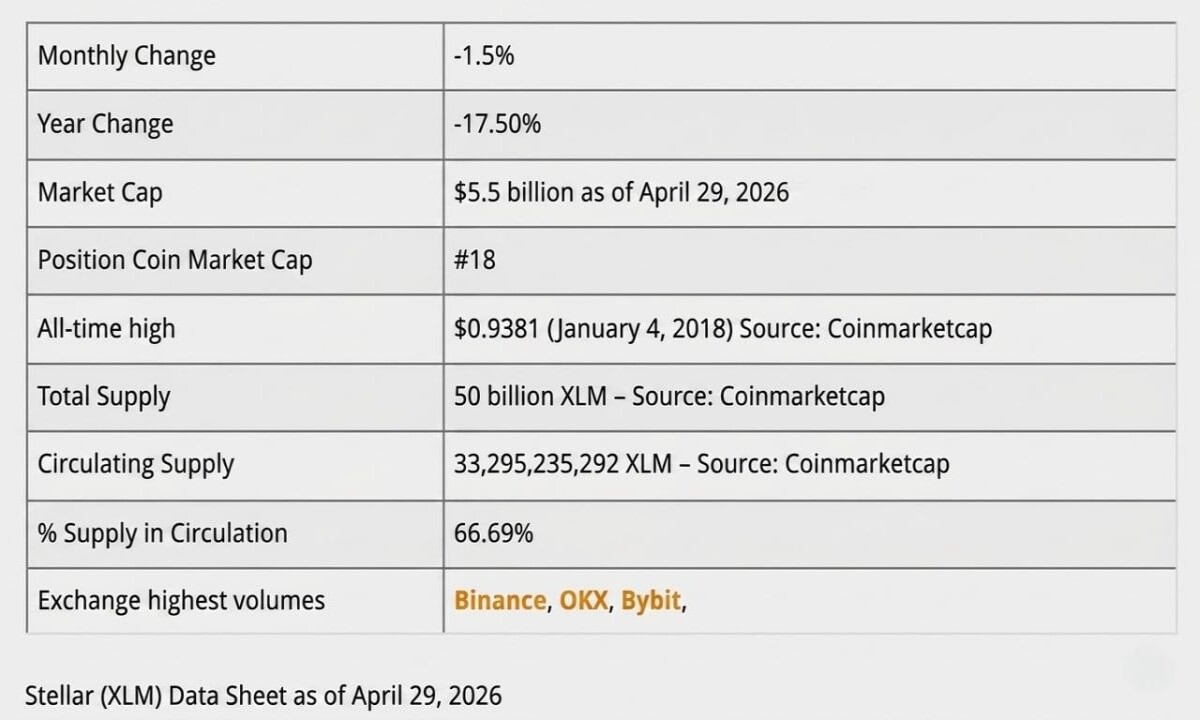Click the -1.5% monthly change value
Image resolution: width=1200 pixels, height=720 pixels.
(x=484, y=56)
